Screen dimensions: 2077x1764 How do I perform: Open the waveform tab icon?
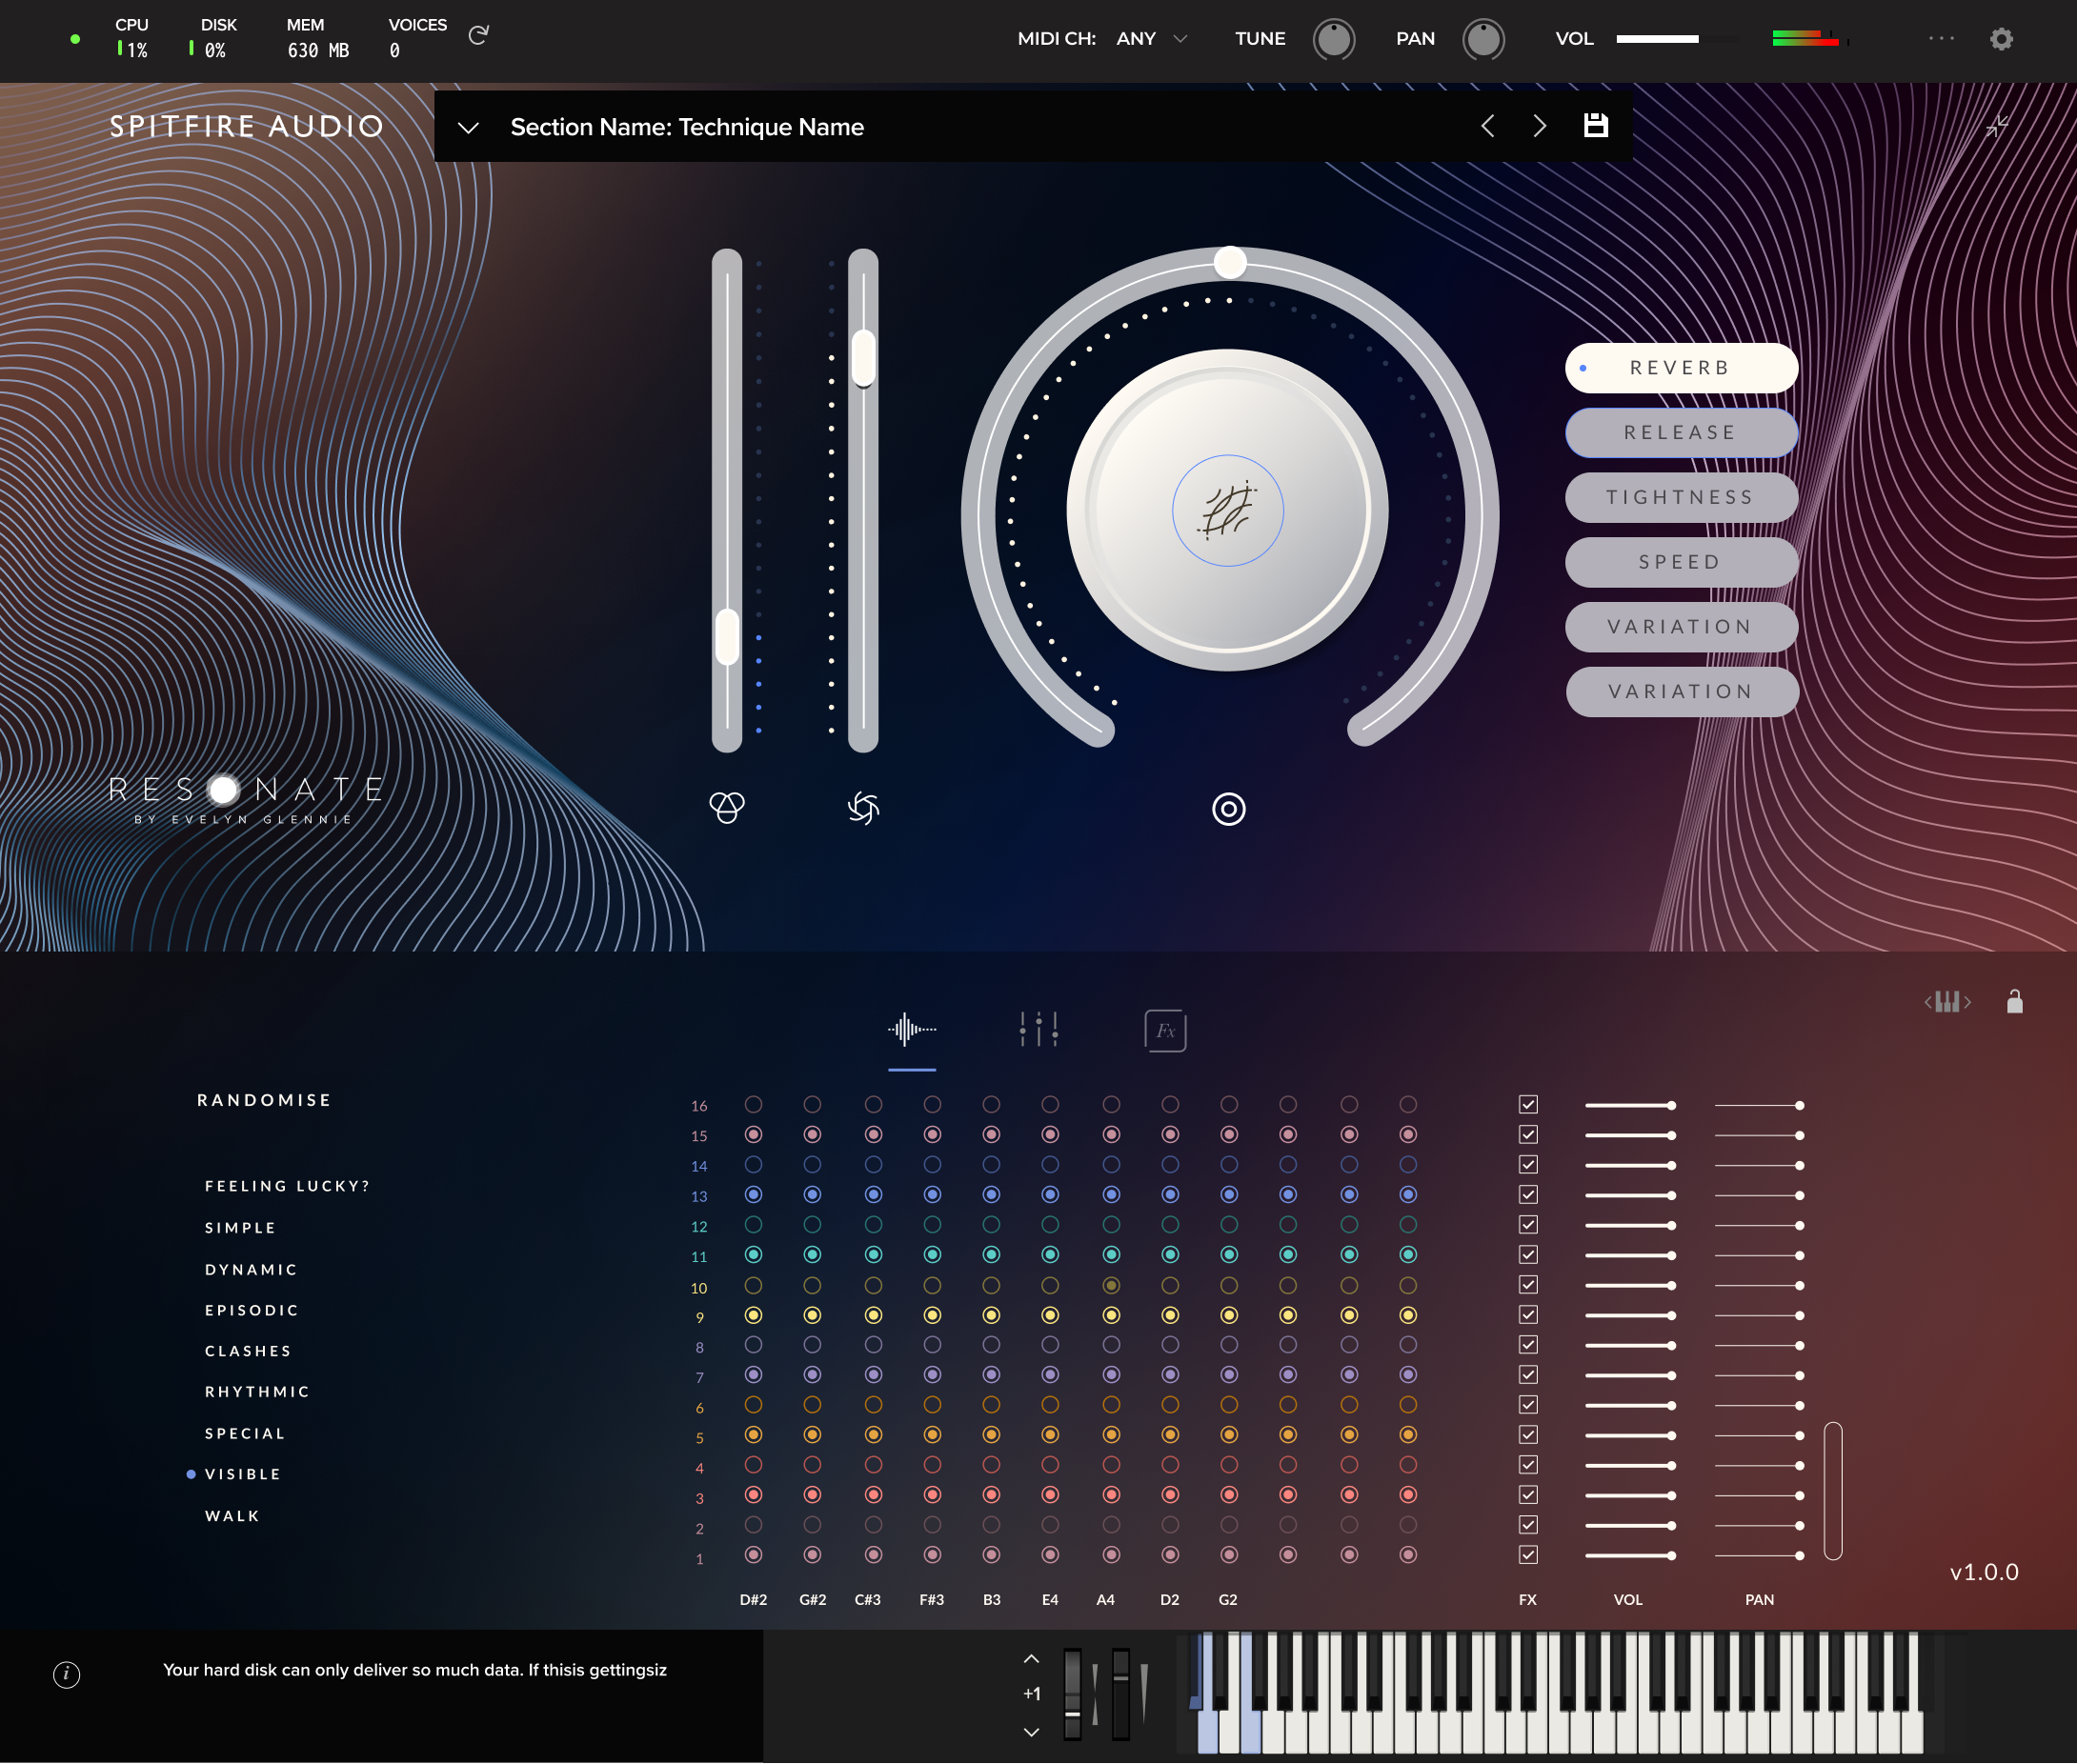pyautogui.click(x=912, y=1030)
